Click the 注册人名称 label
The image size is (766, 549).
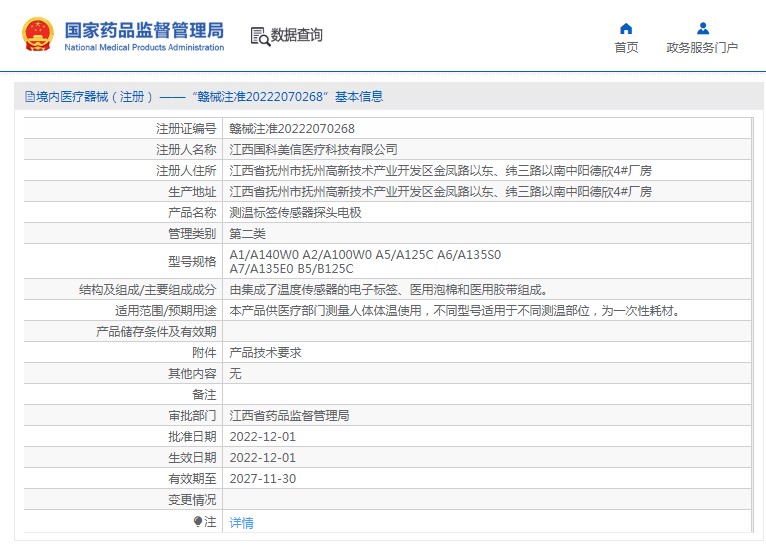[x=186, y=149]
